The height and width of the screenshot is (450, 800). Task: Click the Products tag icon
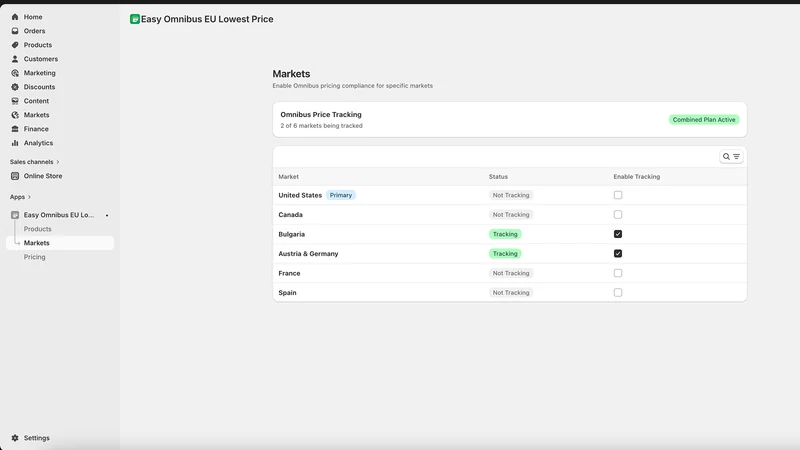point(15,45)
